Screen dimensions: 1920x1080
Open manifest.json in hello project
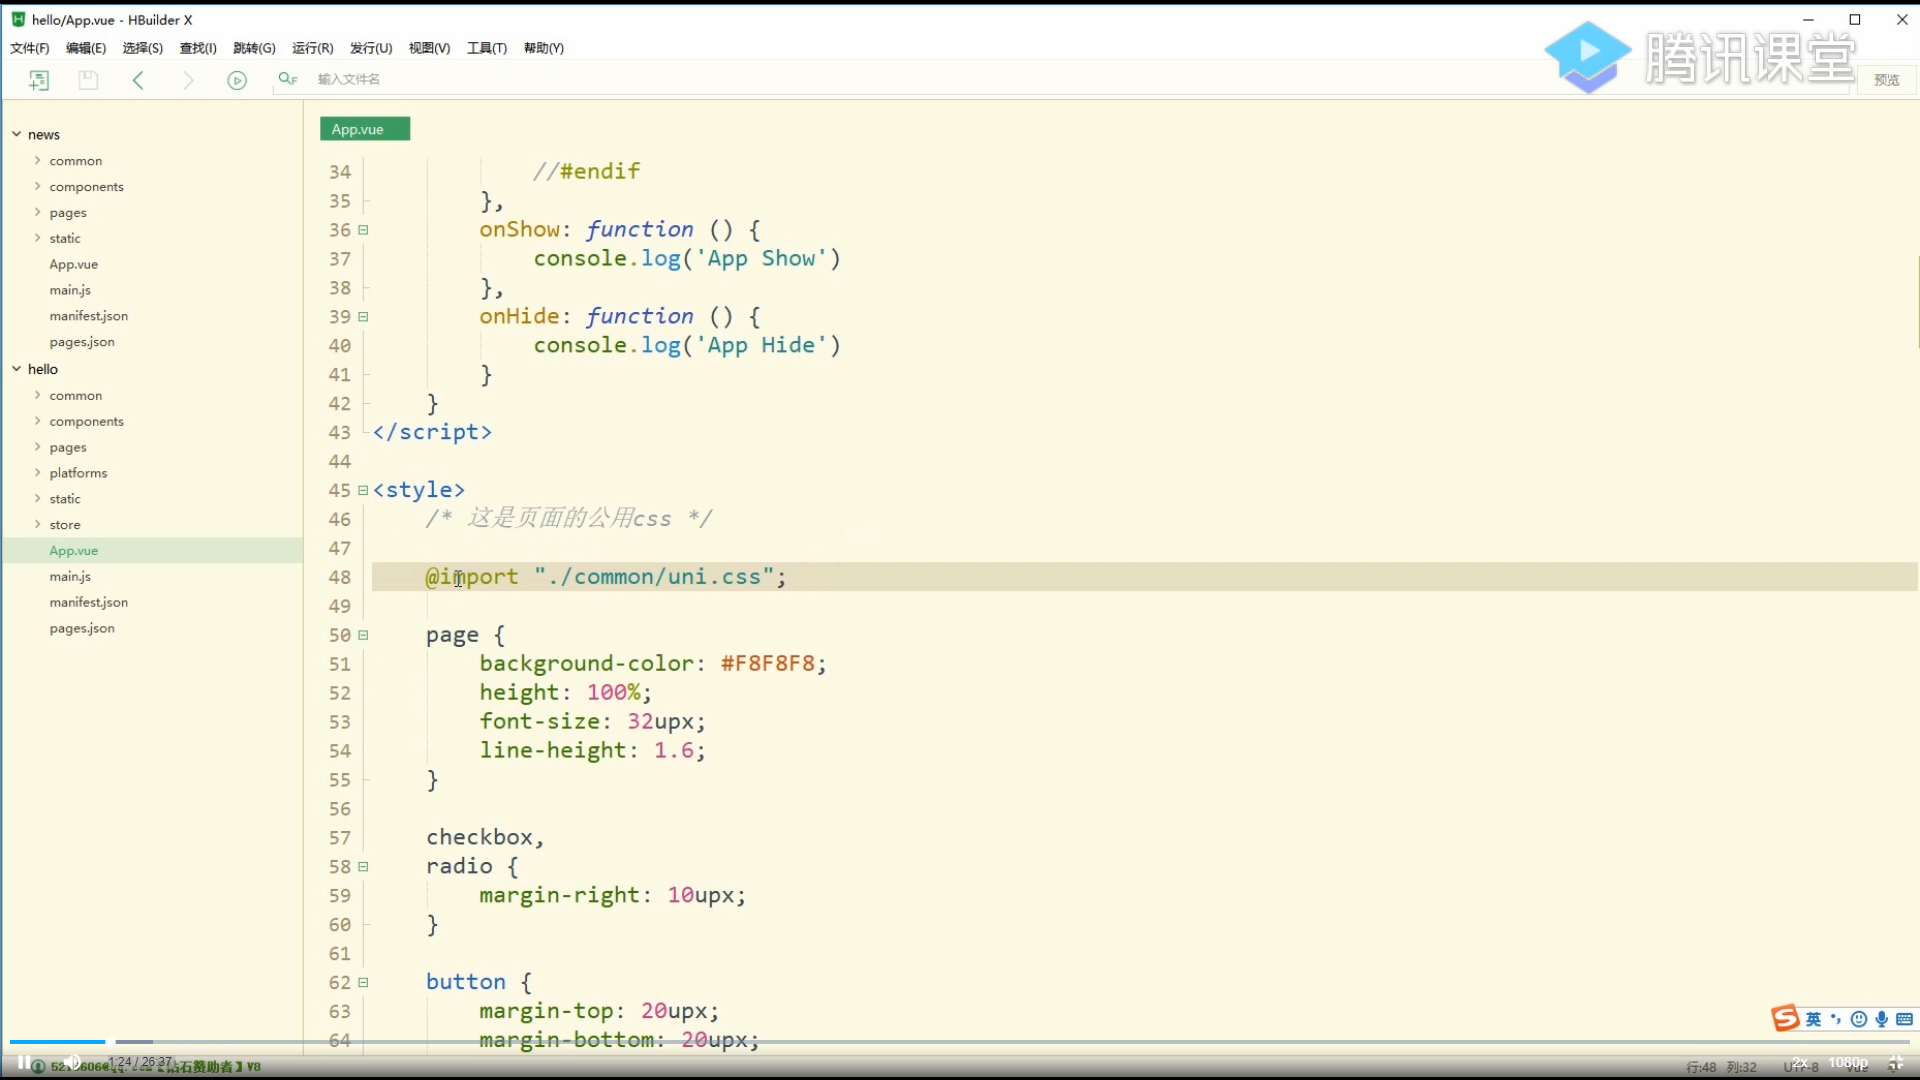coord(88,602)
